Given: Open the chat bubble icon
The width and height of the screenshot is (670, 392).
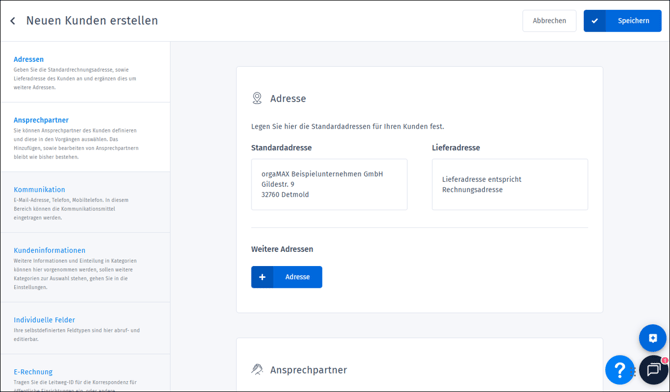Looking at the screenshot, I should pos(654,370).
